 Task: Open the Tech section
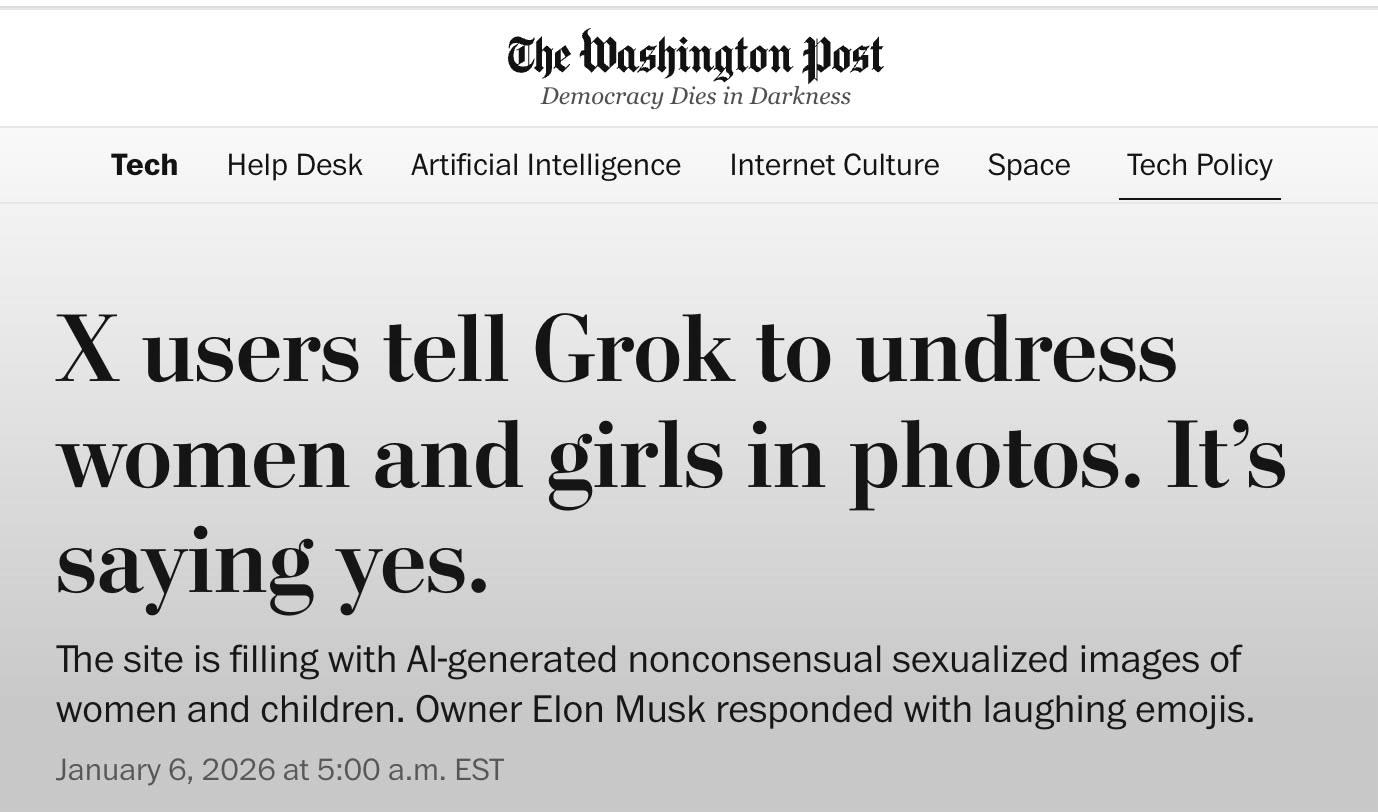[144, 165]
